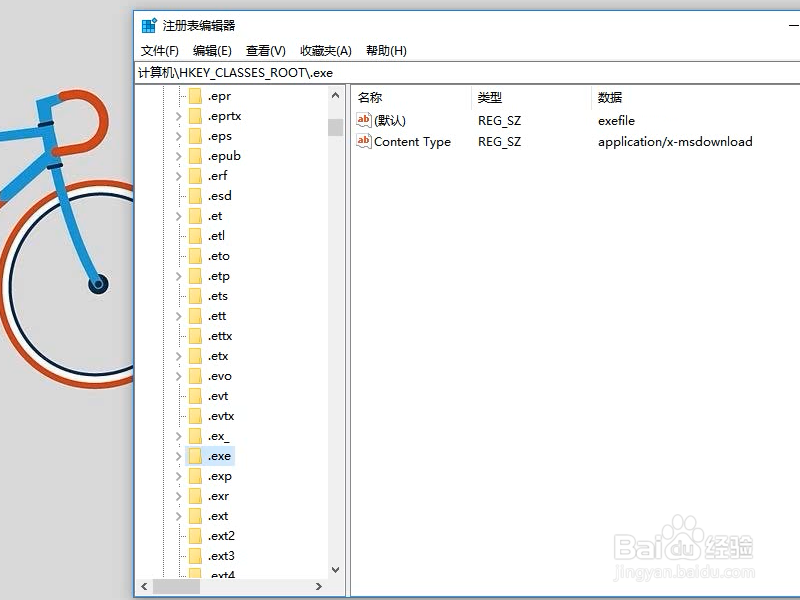Click the (默认) string value icon

click(364, 120)
